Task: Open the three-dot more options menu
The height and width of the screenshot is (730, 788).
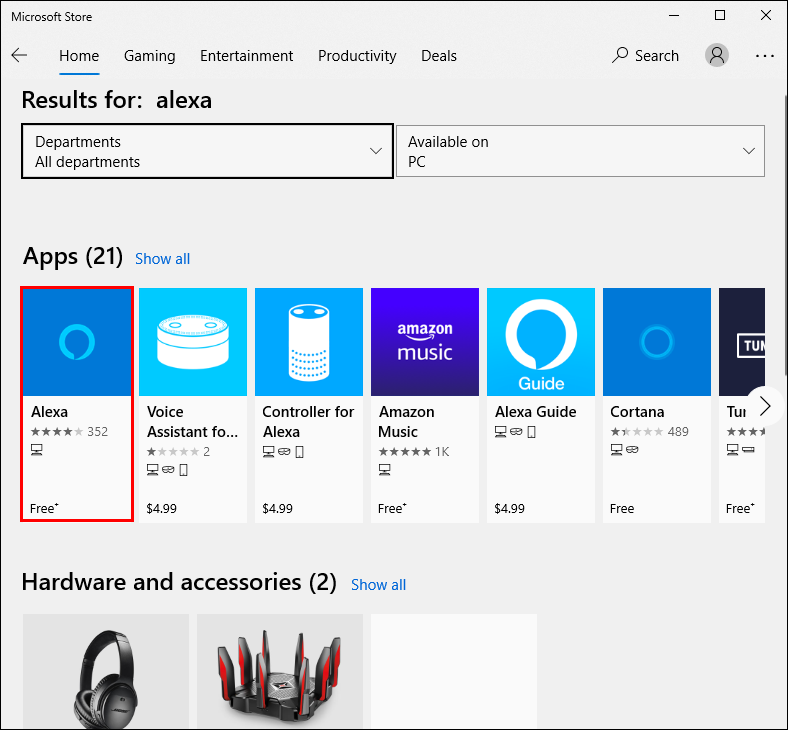Action: (x=765, y=56)
